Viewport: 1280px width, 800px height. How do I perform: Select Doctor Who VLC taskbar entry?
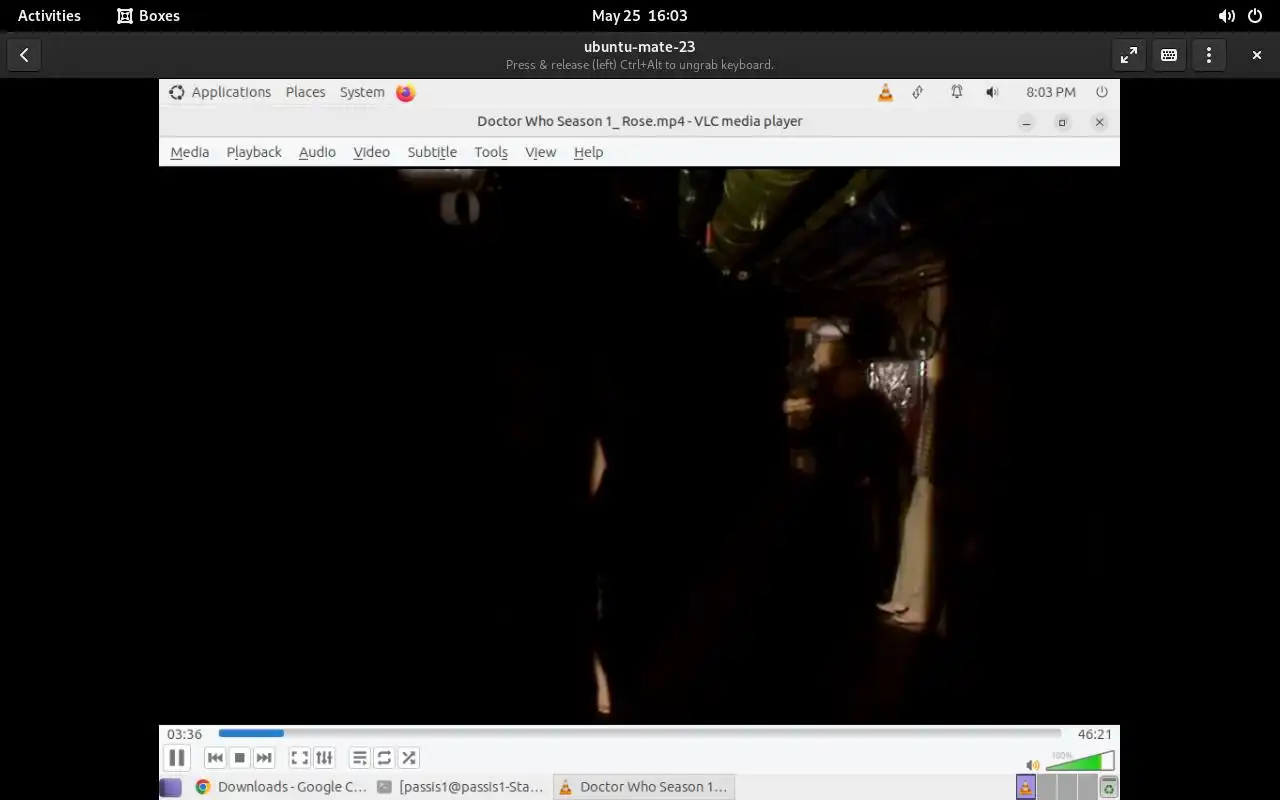coord(644,787)
